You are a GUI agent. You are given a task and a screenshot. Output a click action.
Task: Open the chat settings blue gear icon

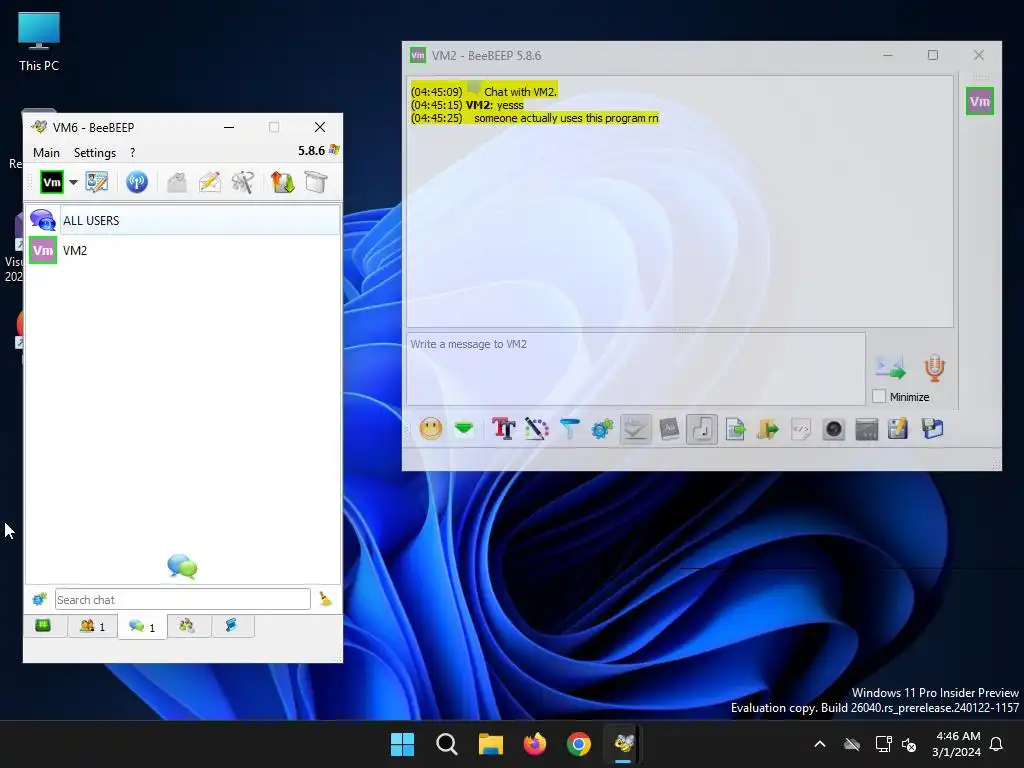coord(602,429)
